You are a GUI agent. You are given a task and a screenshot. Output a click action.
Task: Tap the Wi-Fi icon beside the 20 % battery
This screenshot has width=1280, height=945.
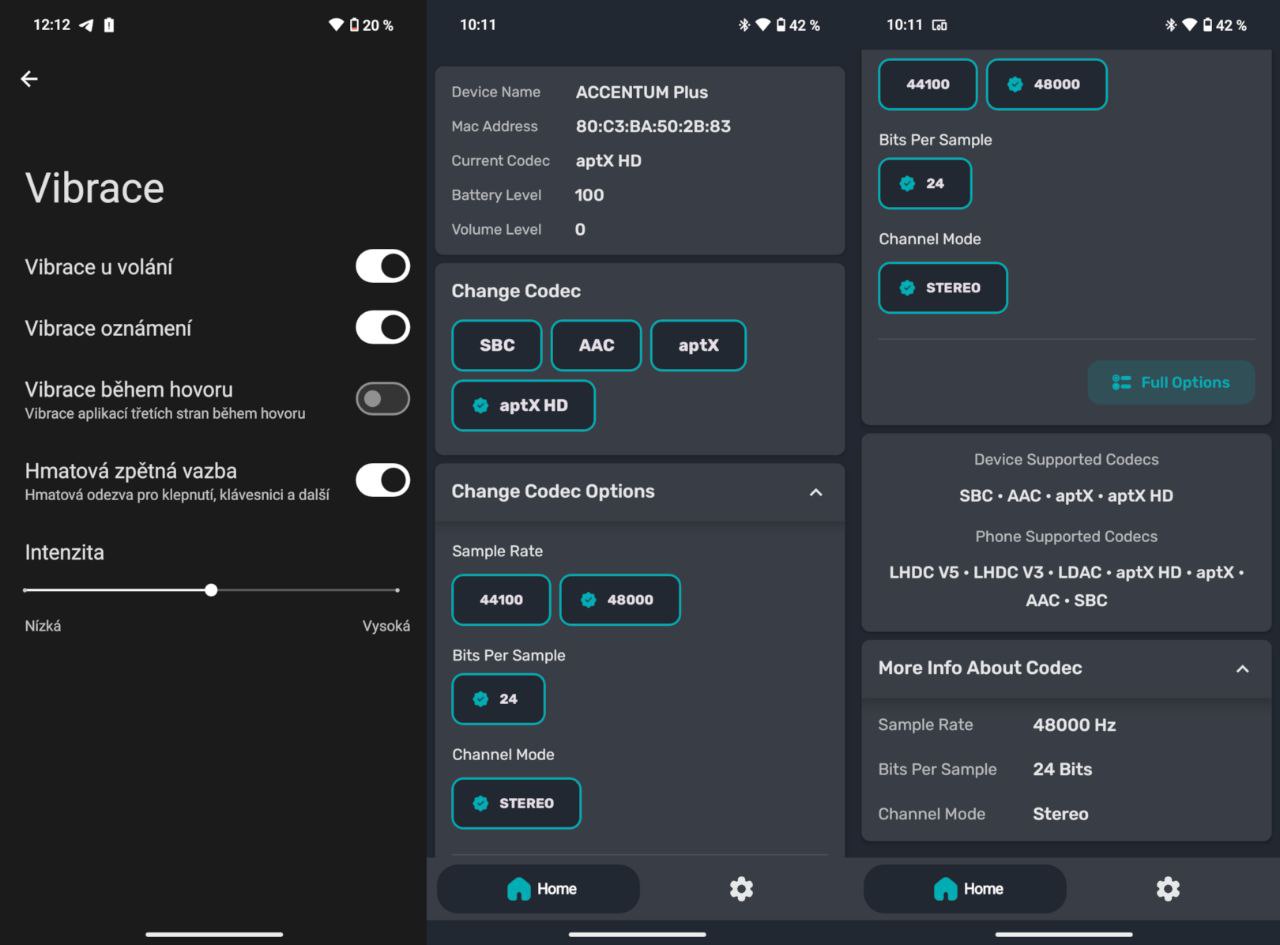336,25
